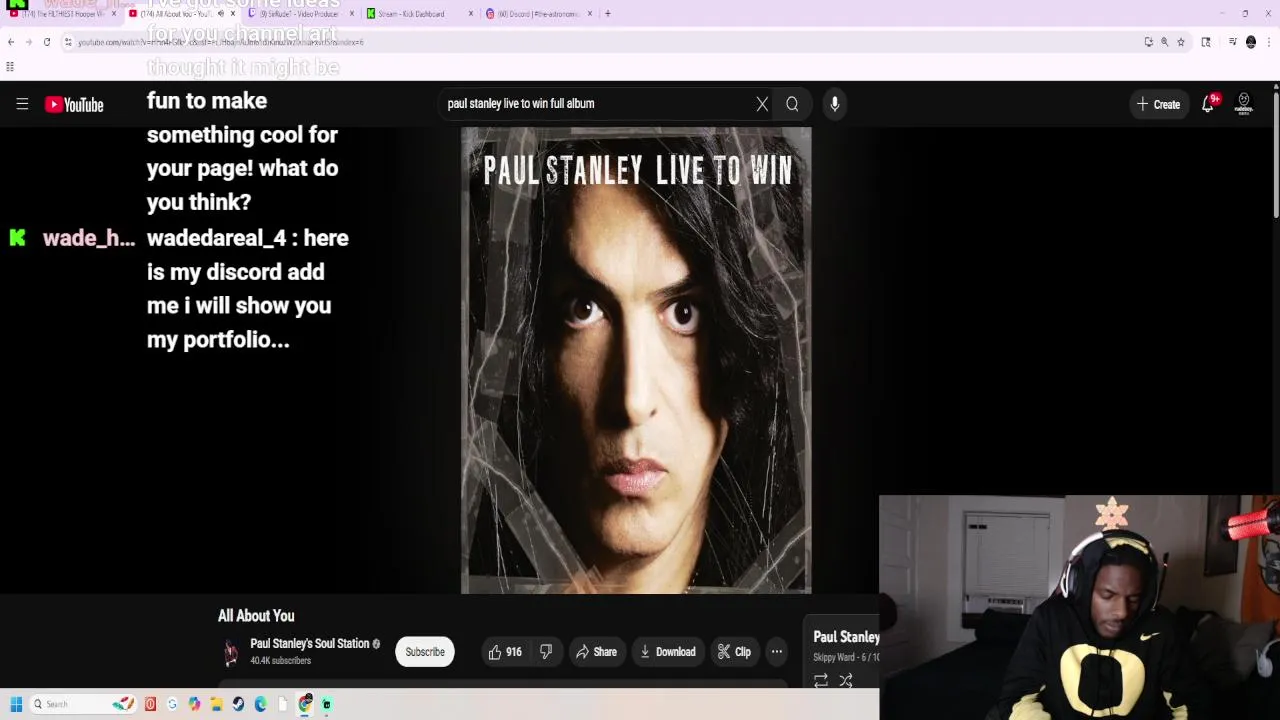Click the All About You video title
Viewport: 1280px width, 720px height.
(256, 616)
